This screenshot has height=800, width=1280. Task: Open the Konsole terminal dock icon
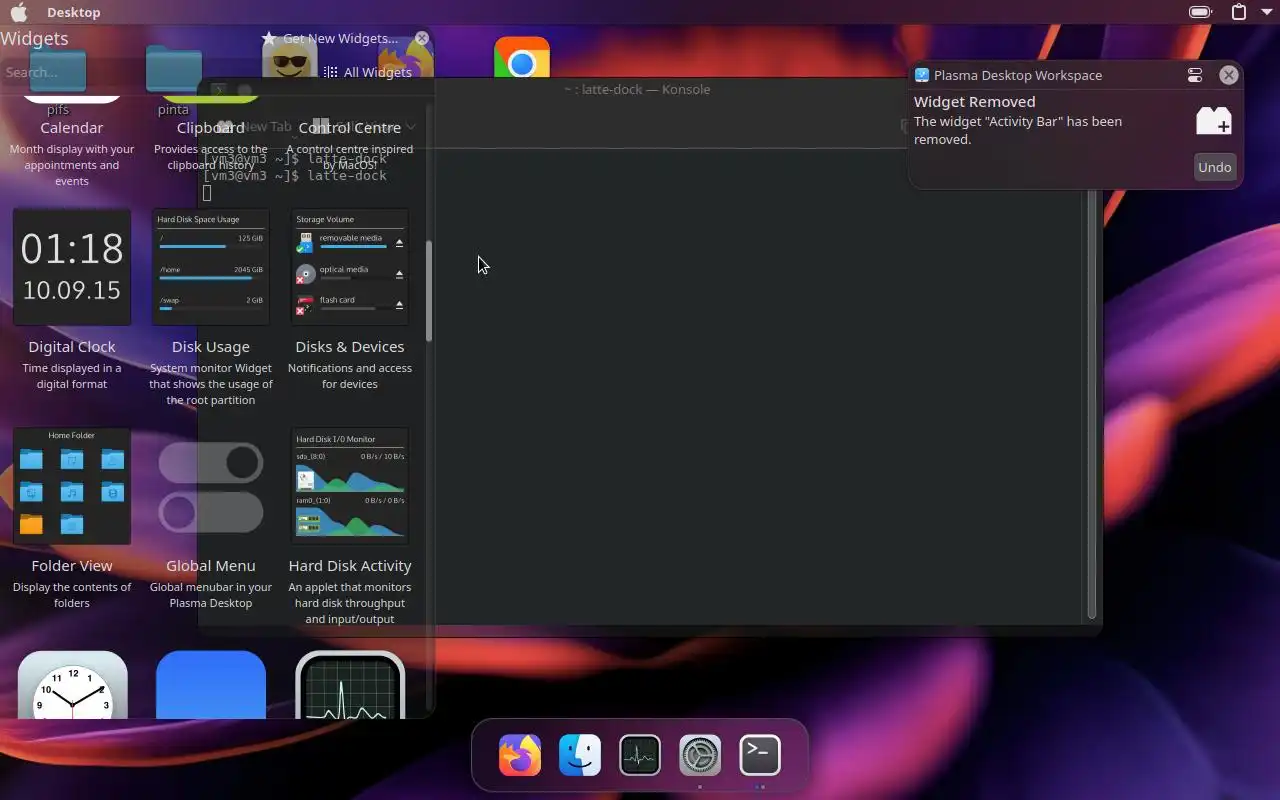(x=760, y=755)
